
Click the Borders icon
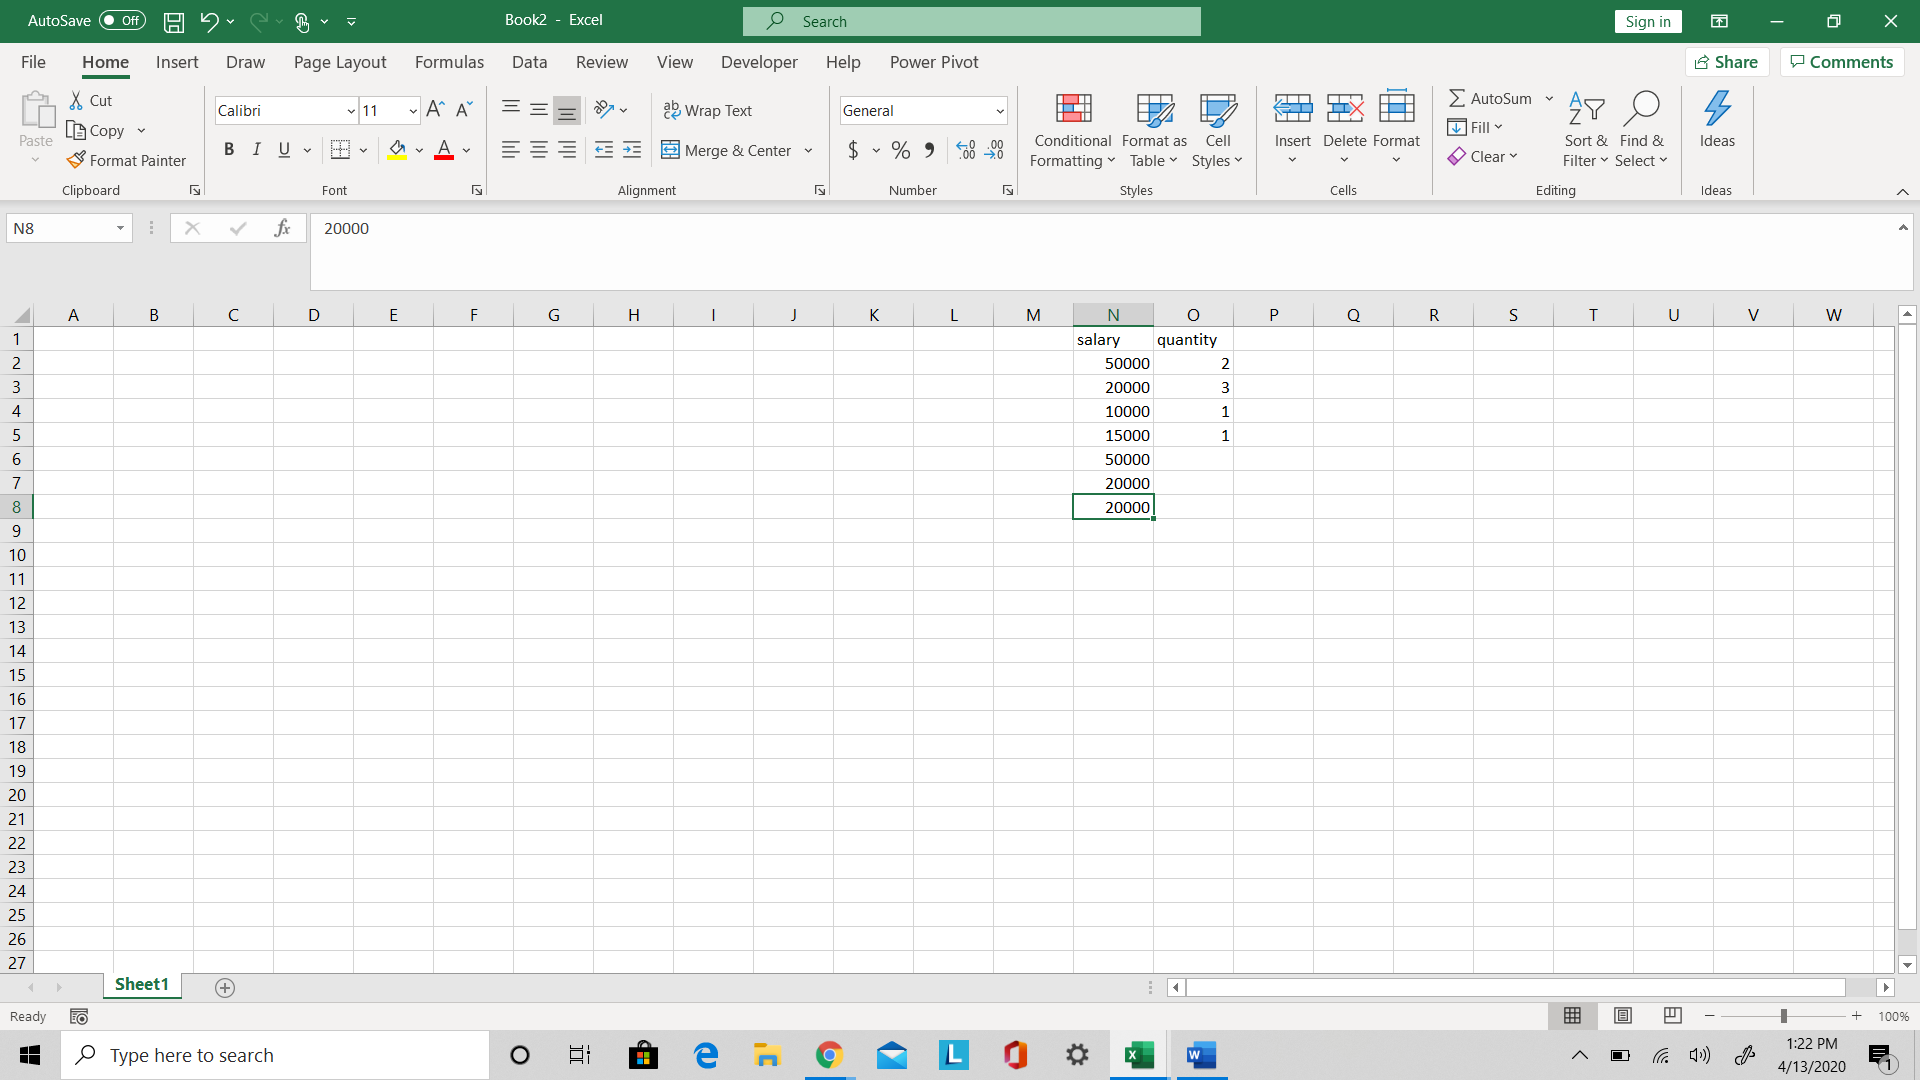(340, 150)
